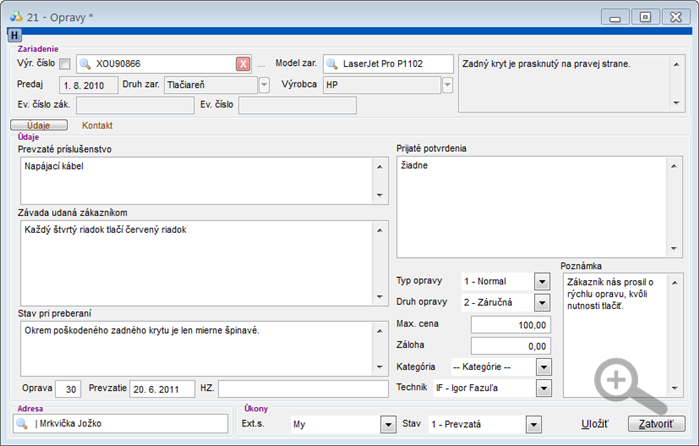Image resolution: width=699 pixels, height=446 pixels.
Task: Select the Údaje tab
Action: pyautogui.click(x=38, y=126)
